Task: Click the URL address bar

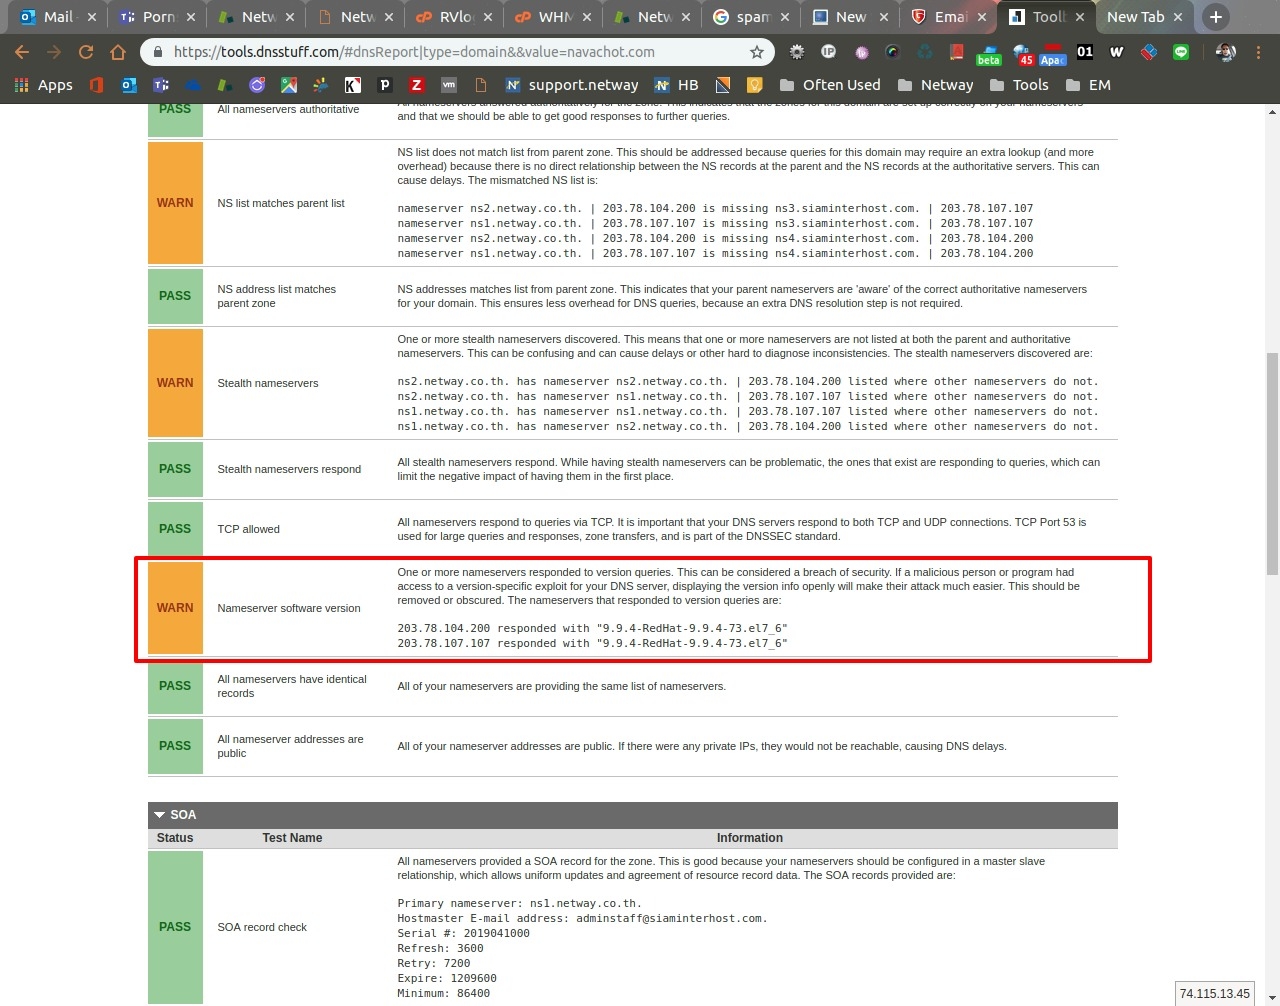Action: tap(450, 52)
